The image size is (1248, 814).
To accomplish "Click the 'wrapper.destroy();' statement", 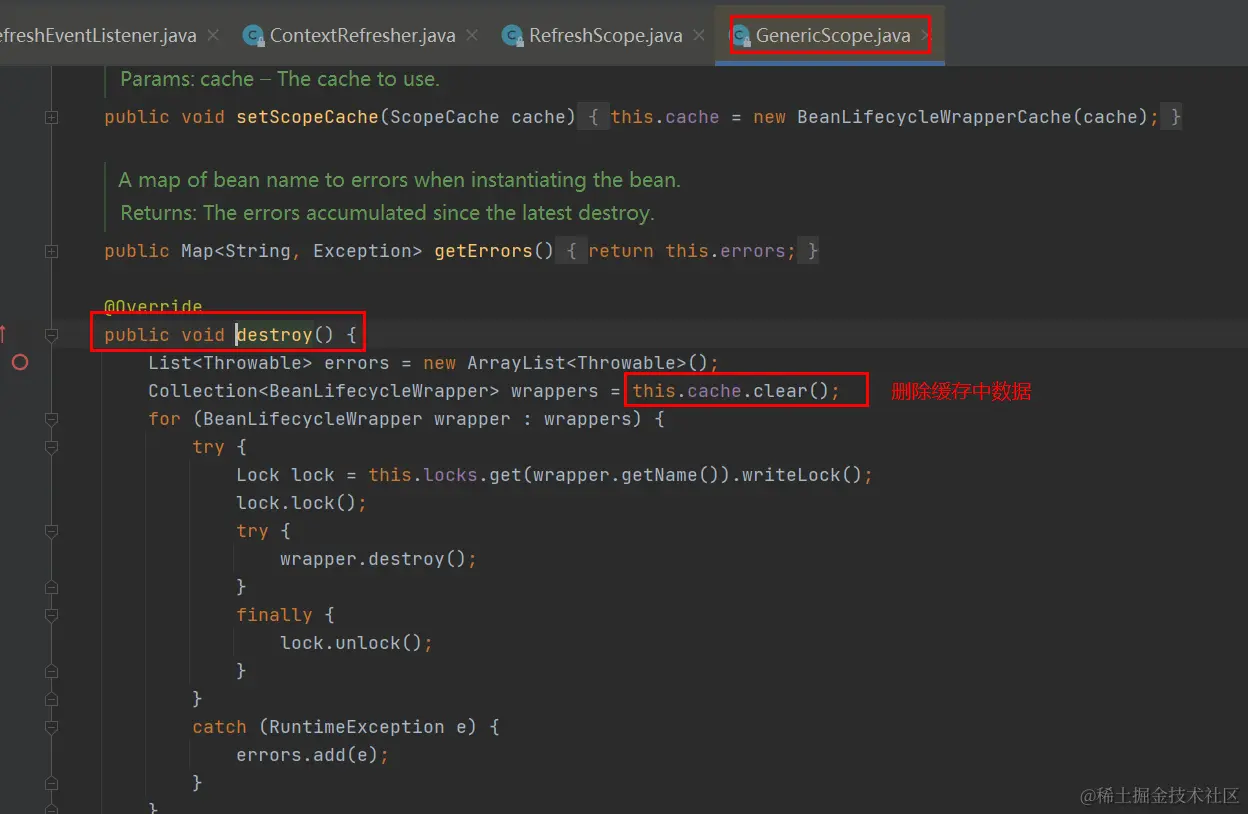I will point(379,559).
